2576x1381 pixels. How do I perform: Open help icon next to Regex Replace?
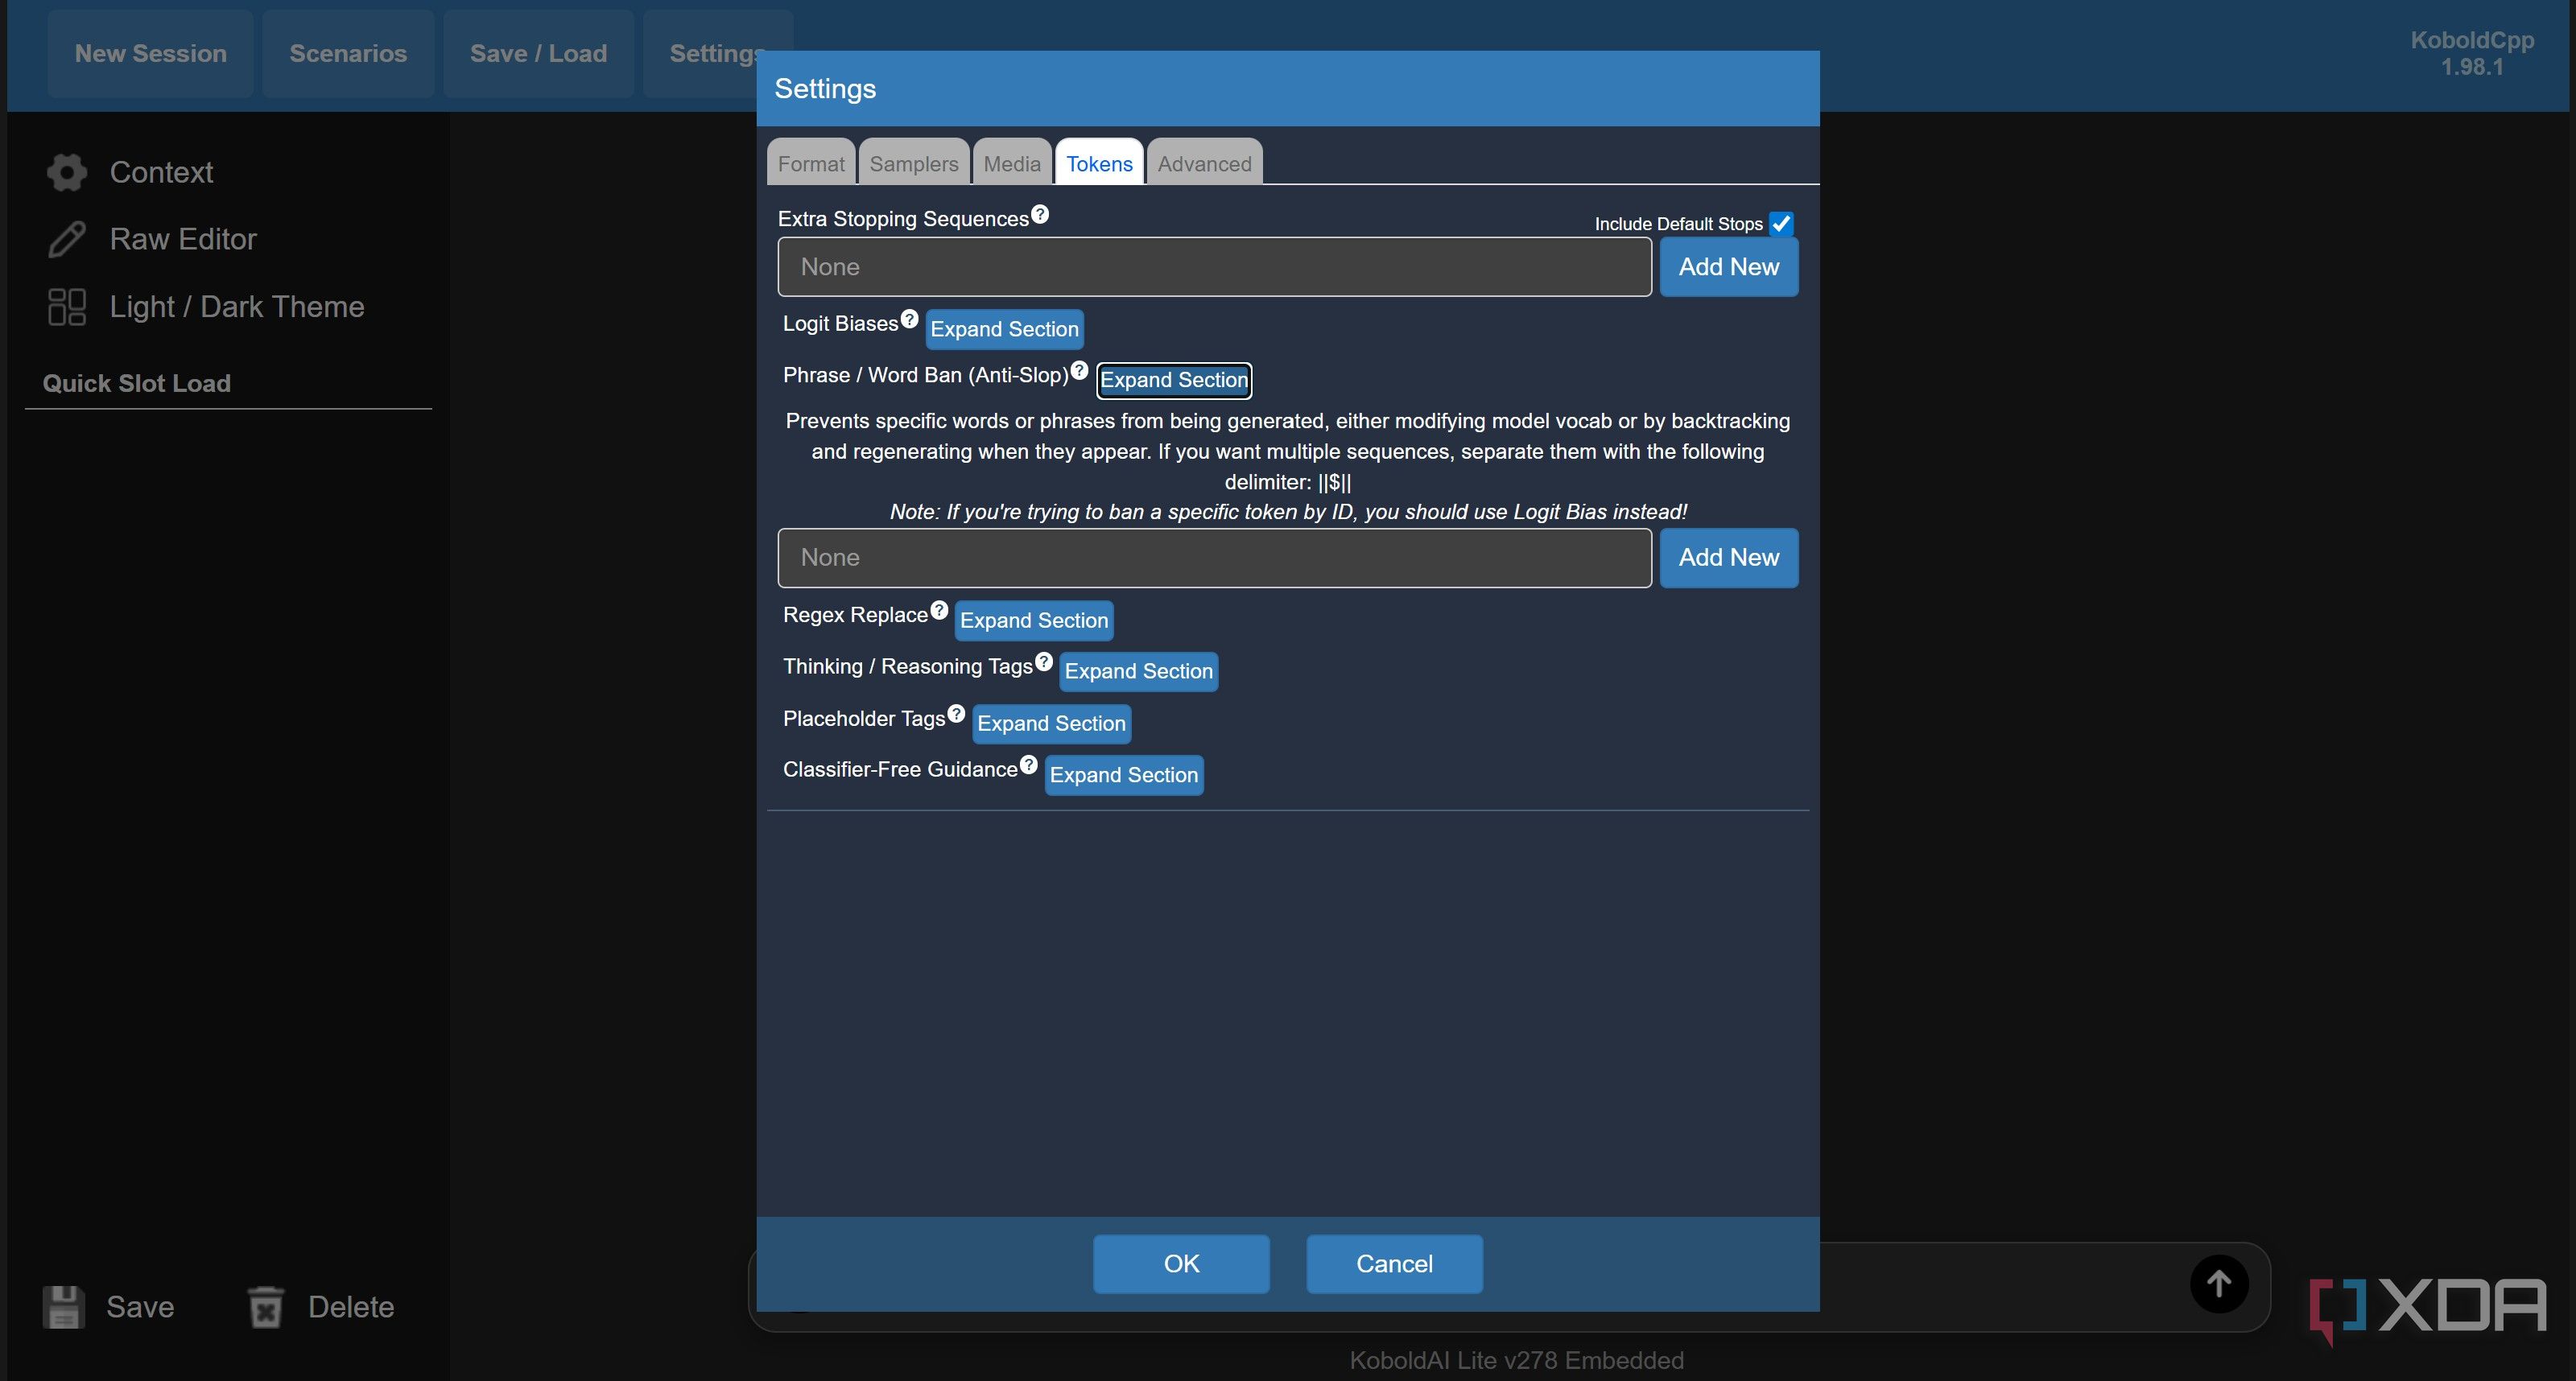pos(939,610)
